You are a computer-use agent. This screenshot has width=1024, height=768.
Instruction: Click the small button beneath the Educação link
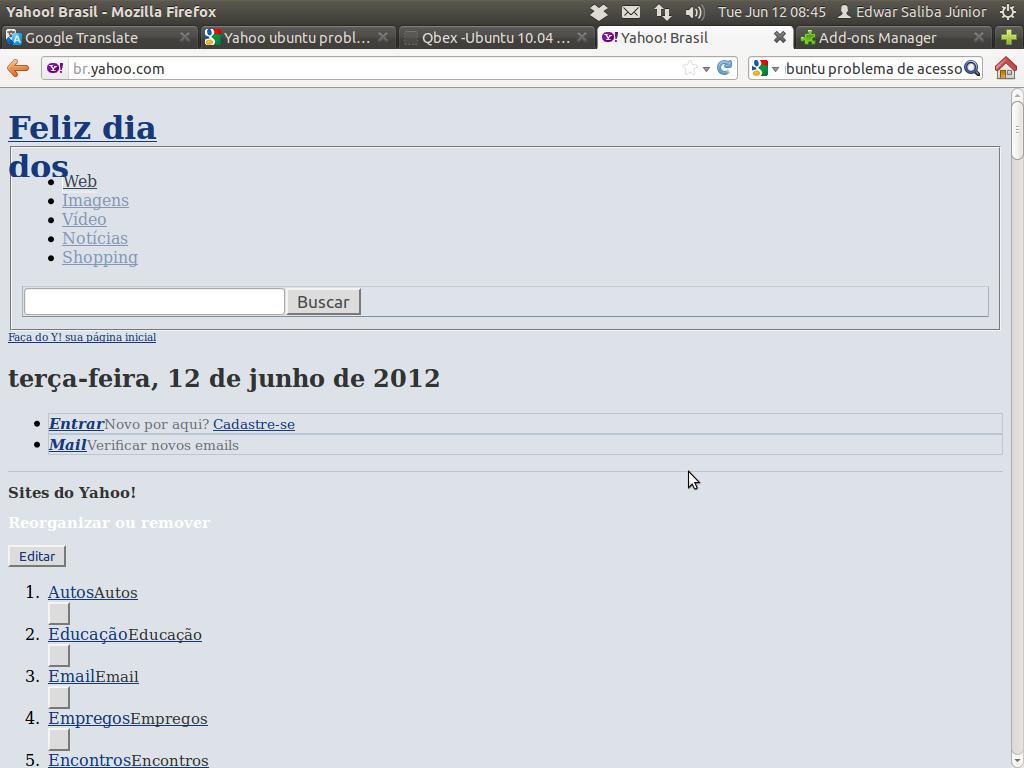point(59,656)
